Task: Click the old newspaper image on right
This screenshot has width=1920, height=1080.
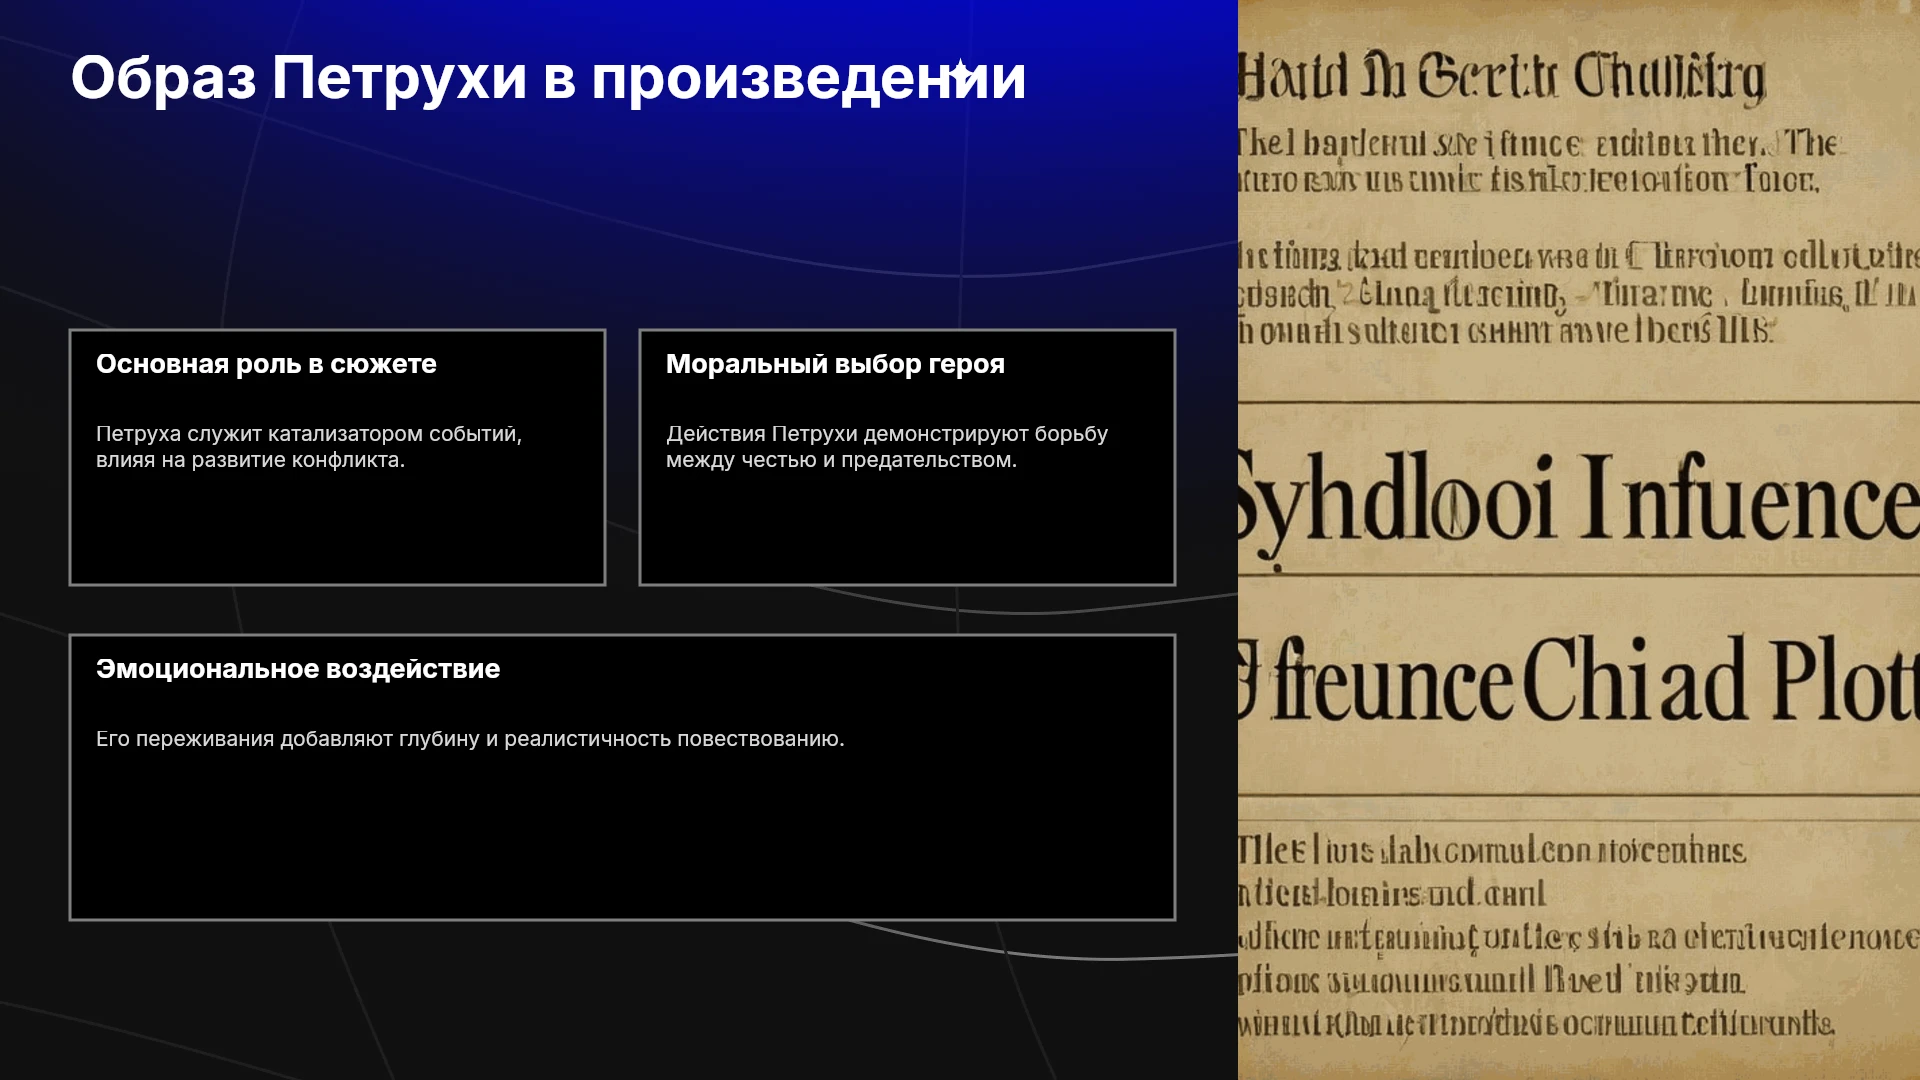Action: pos(1579,540)
